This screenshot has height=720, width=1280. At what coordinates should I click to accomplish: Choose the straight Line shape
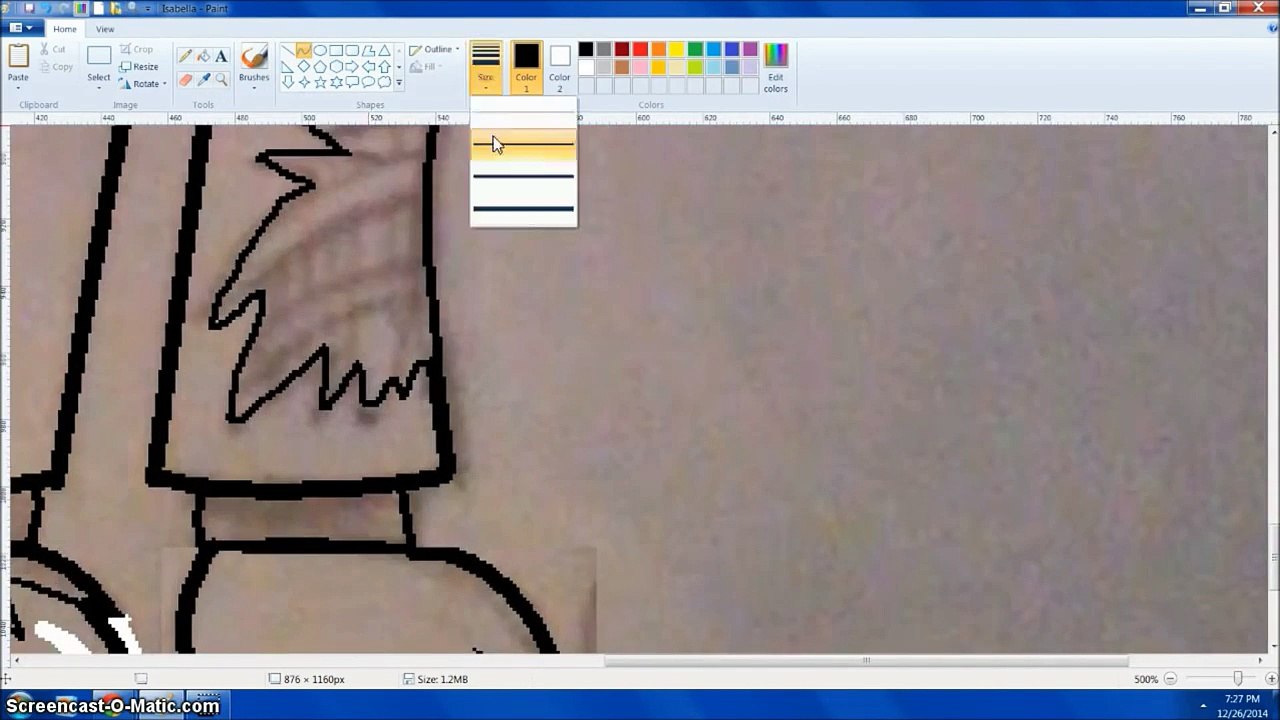coord(288,51)
